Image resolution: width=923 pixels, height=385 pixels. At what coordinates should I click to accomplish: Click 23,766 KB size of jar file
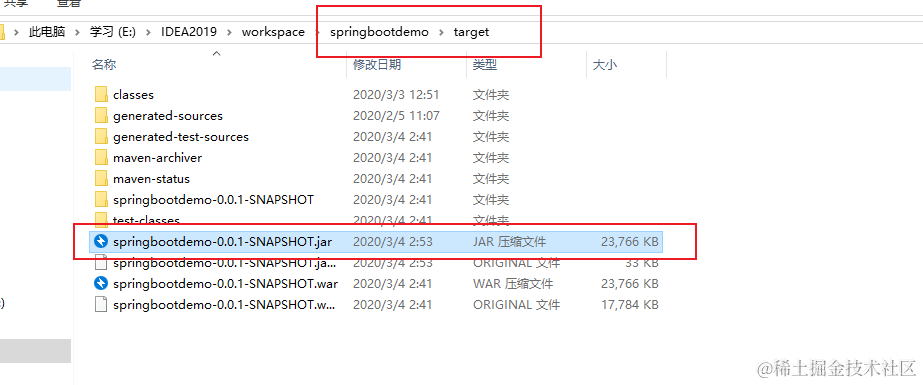pos(629,241)
